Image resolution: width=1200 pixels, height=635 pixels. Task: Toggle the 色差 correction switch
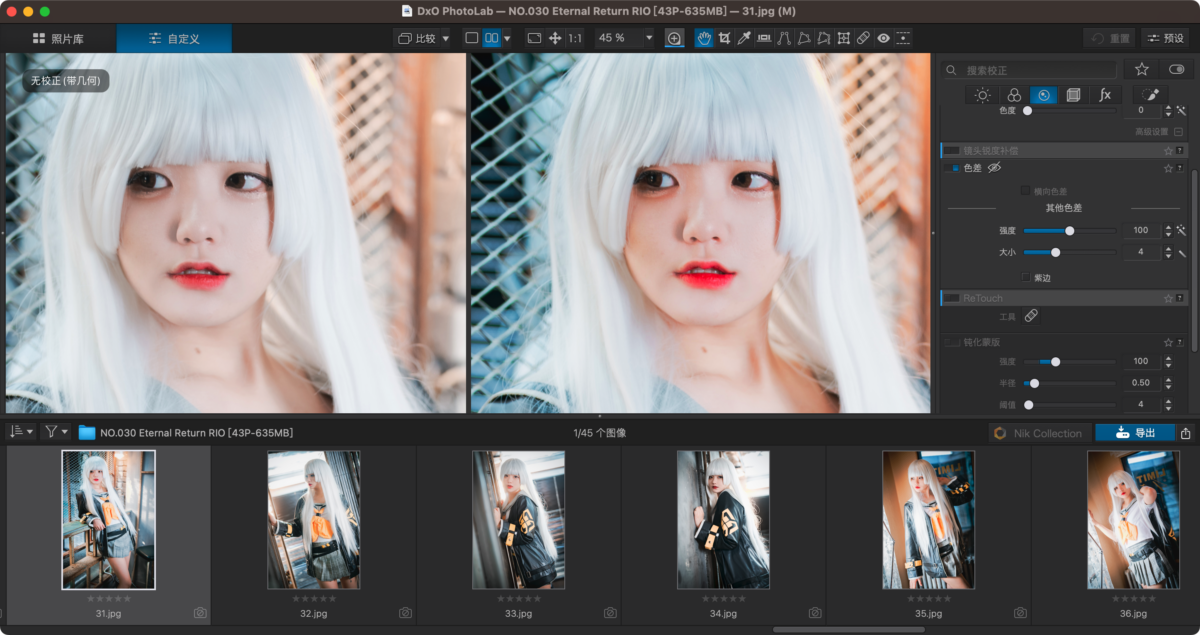[953, 169]
